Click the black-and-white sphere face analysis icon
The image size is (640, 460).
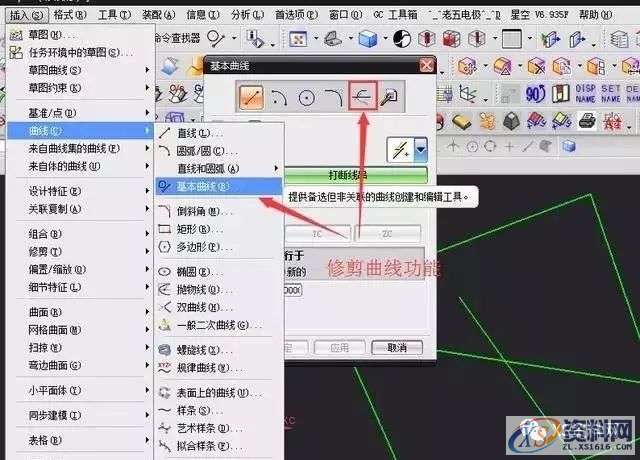tap(402, 39)
